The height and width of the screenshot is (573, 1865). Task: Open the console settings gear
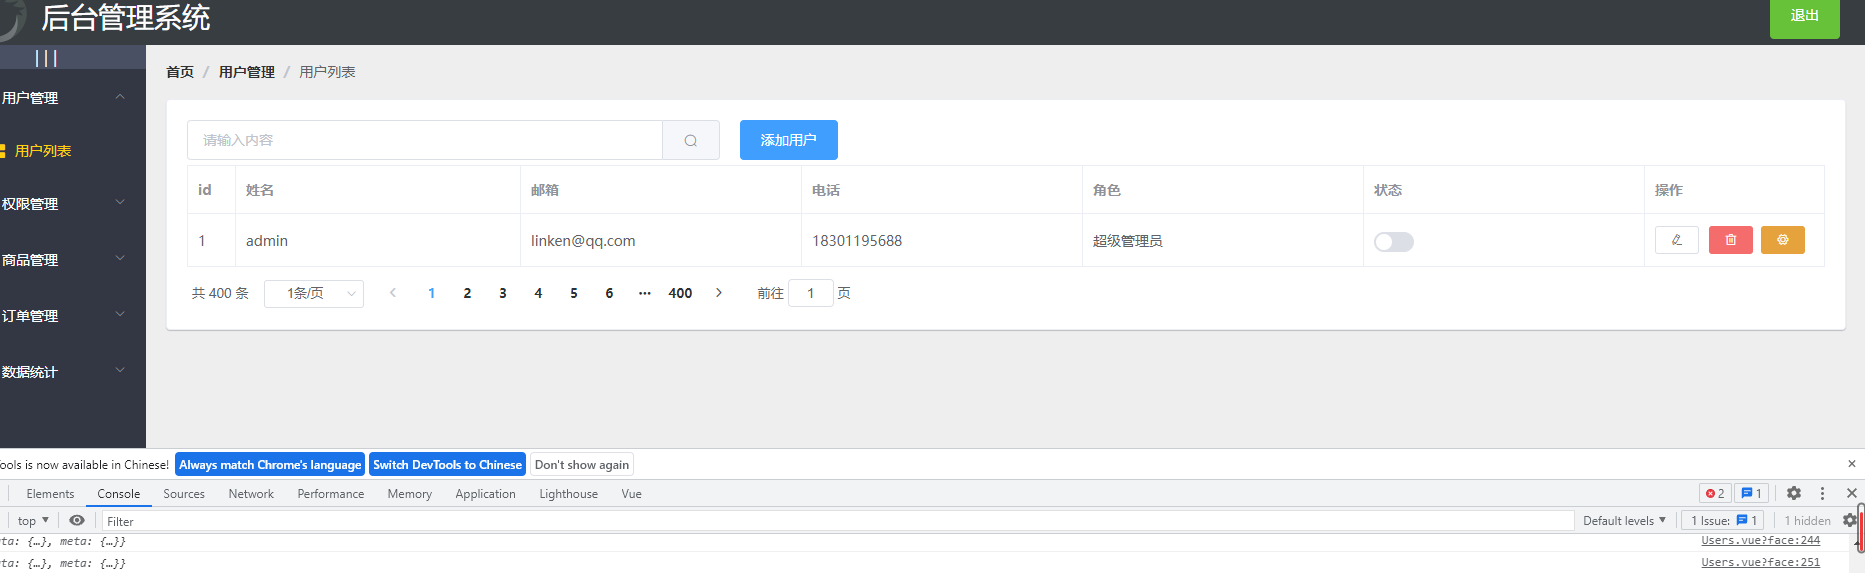[x=1849, y=520]
